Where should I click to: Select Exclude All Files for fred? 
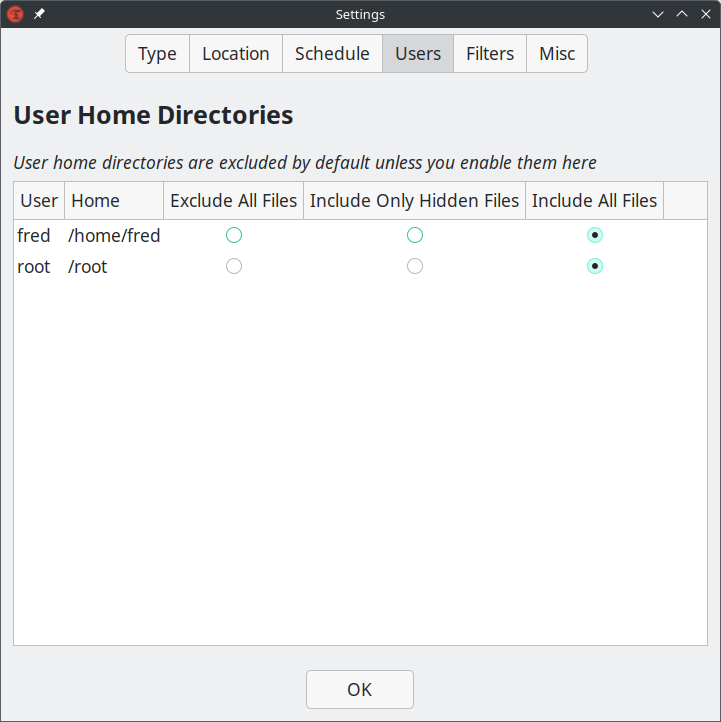coord(234,235)
